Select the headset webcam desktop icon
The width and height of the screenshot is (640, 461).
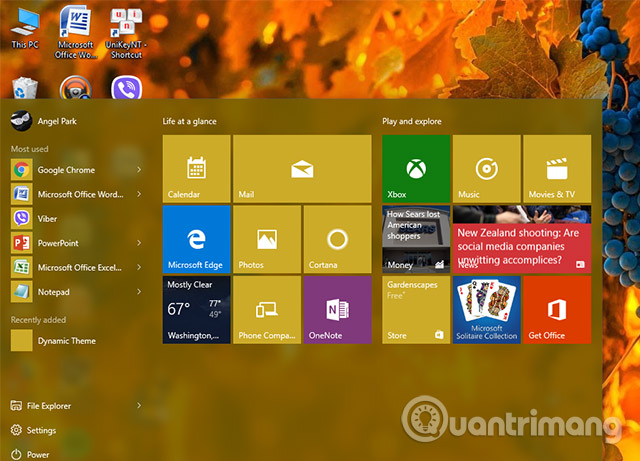click(76, 87)
